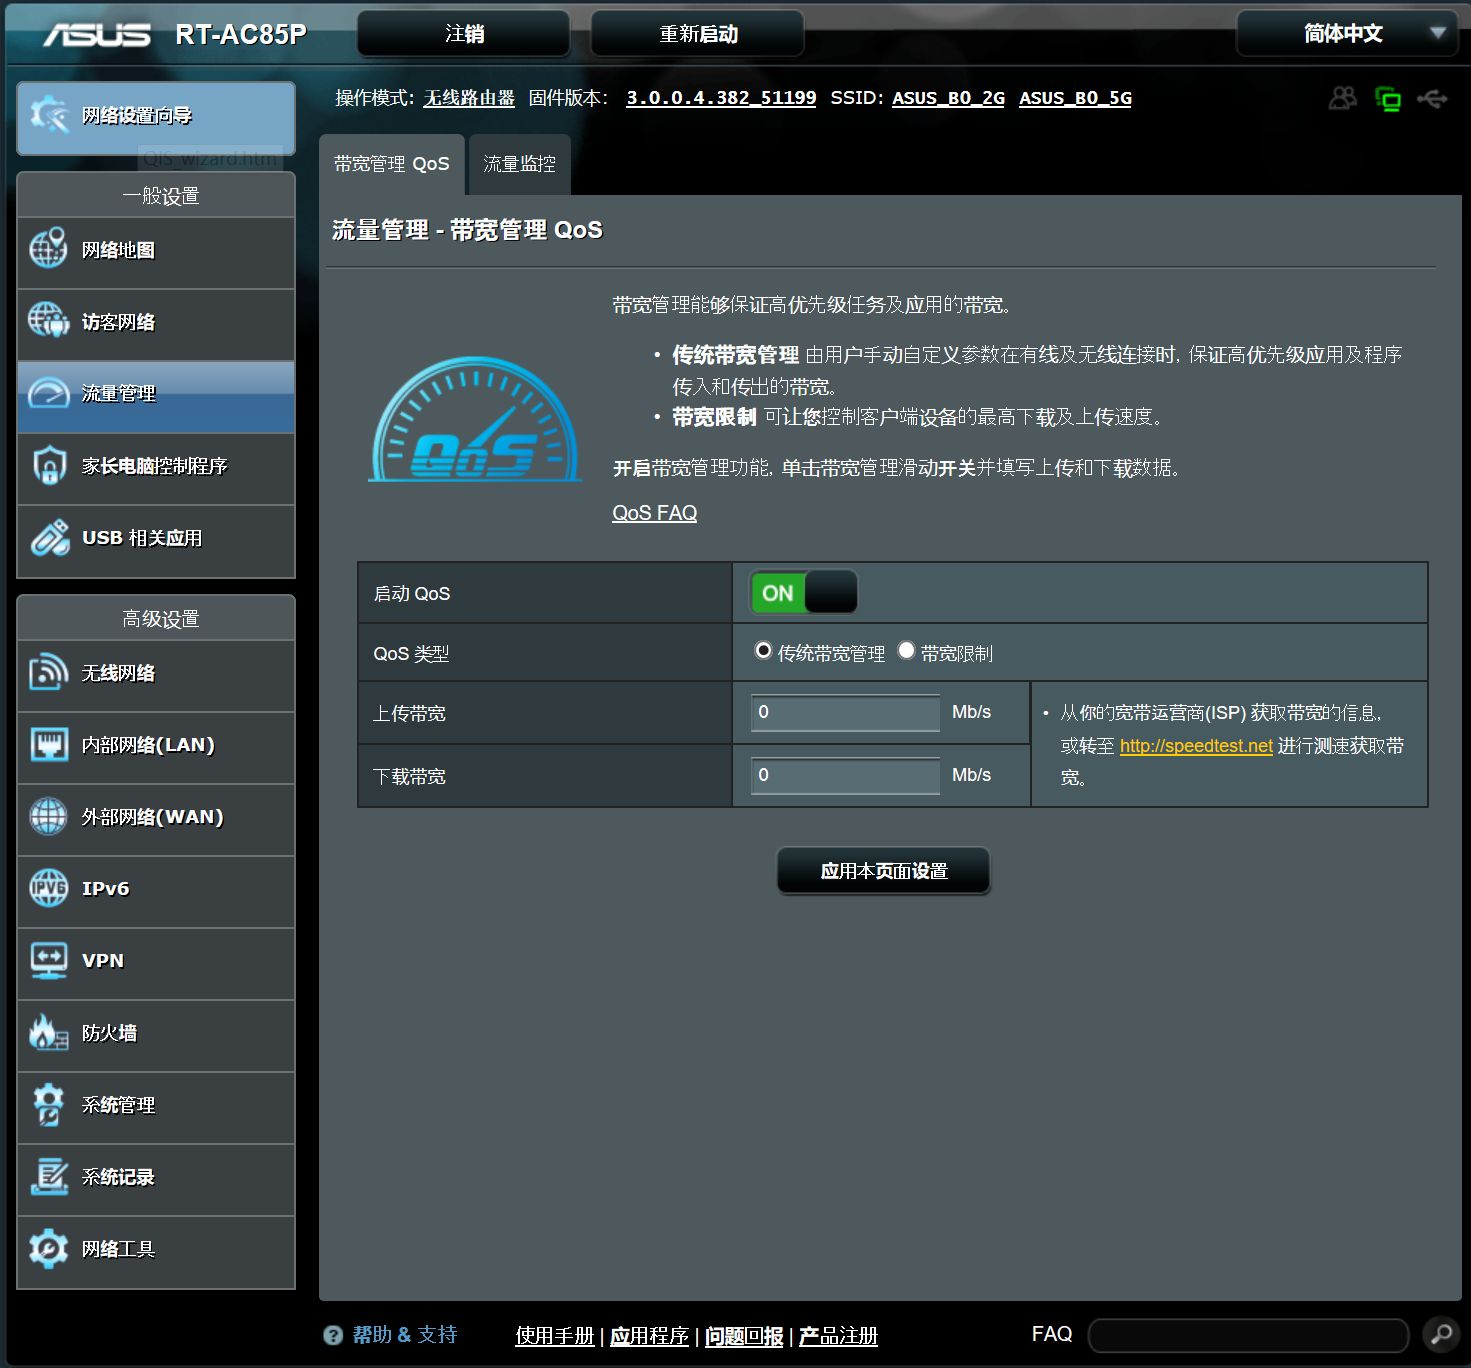This screenshot has width=1471, height=1368.
Task: Open the QoS FAQ link
Action: pyautogui.click(x=654, y=513)
